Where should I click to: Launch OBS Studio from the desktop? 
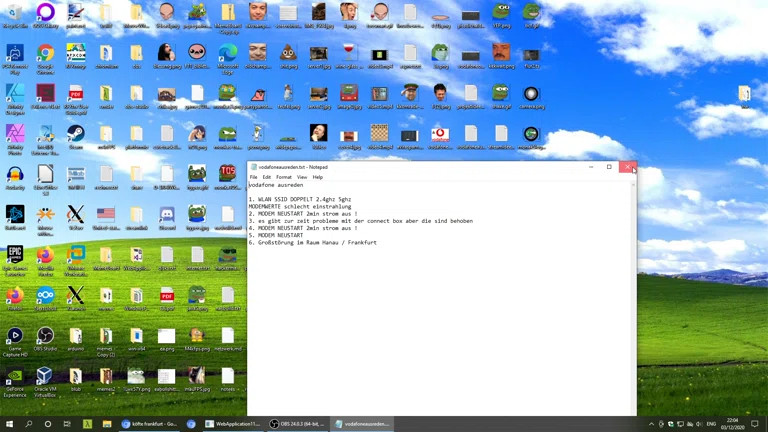click(x=45, y=337)
